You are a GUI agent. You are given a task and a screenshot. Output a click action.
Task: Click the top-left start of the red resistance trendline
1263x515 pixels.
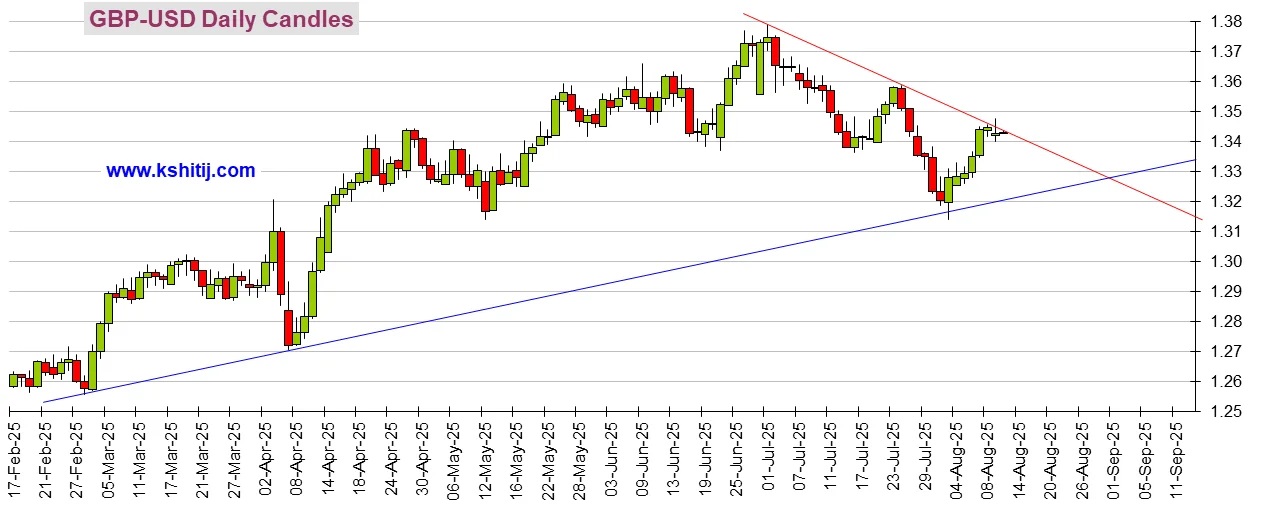coord(744,14)
